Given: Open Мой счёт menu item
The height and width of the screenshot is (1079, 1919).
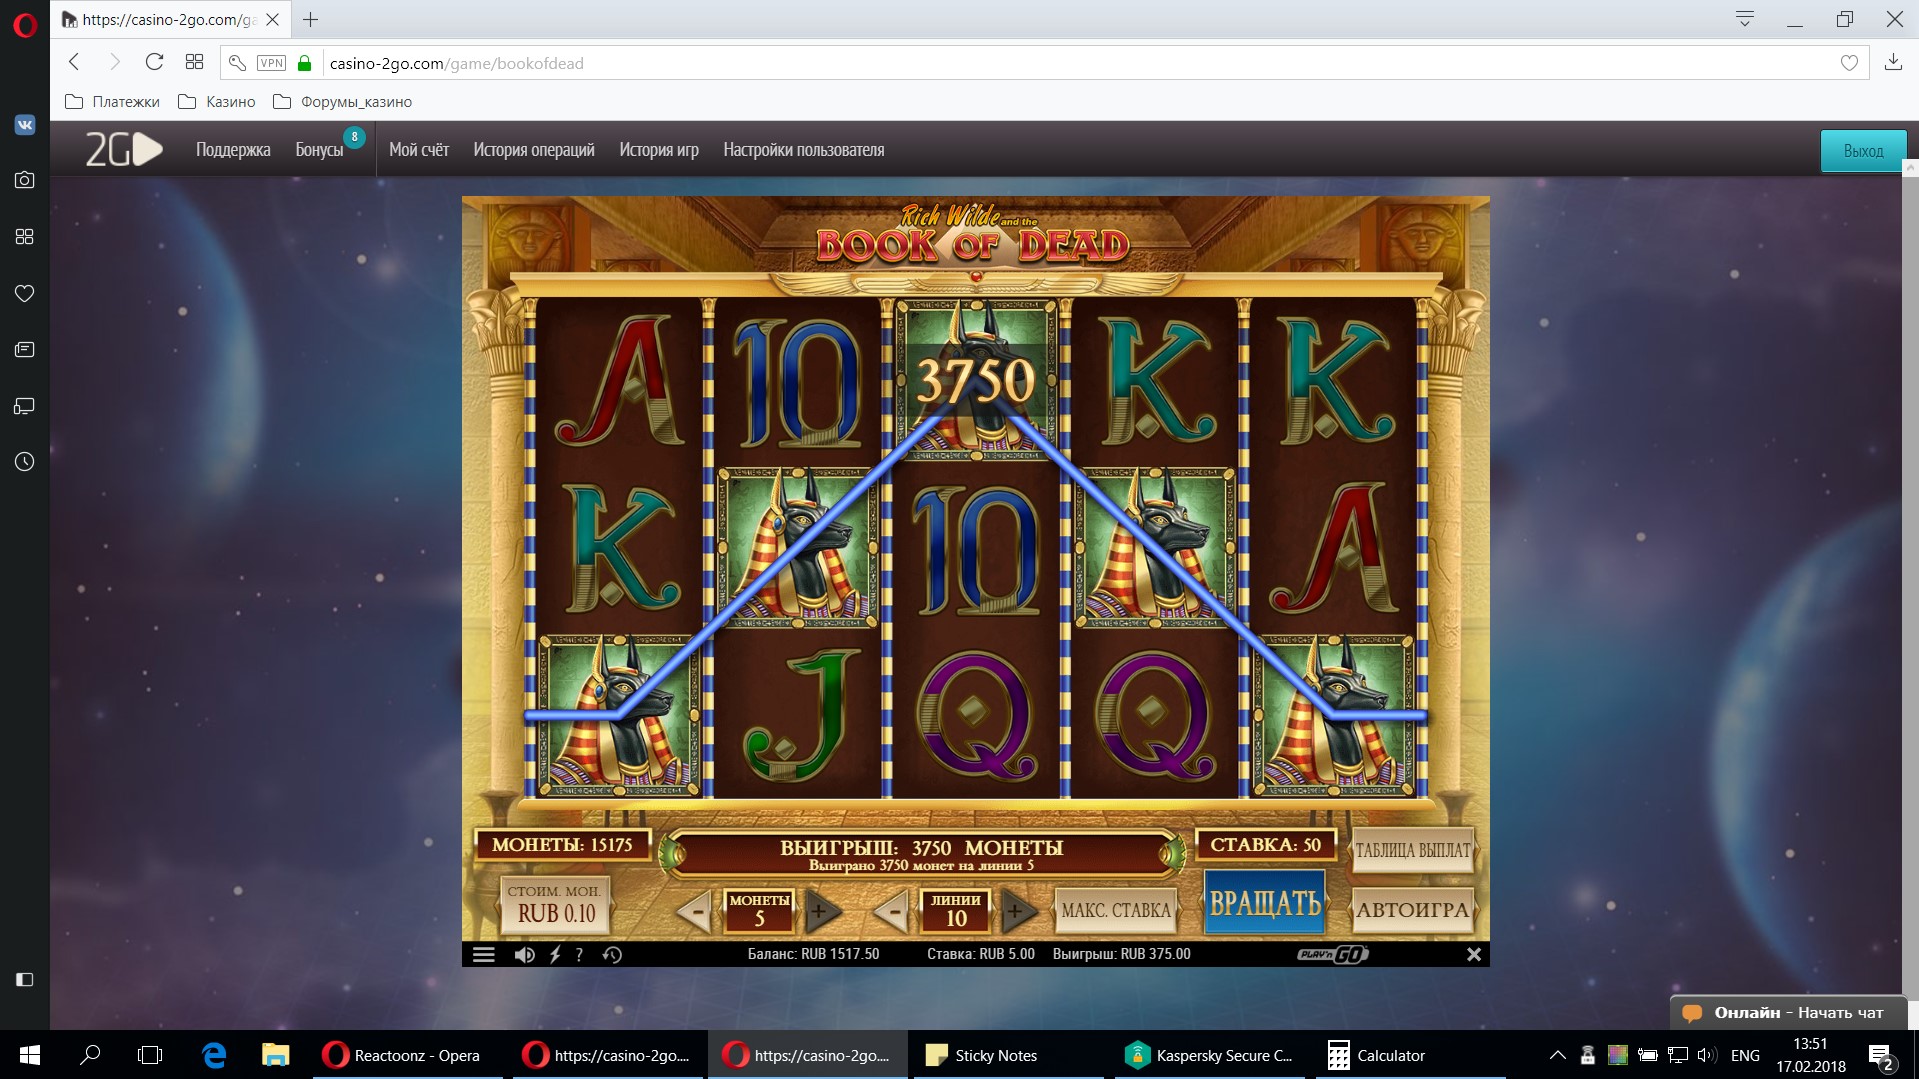Looking at the screenshot, I should coord(419,150).
